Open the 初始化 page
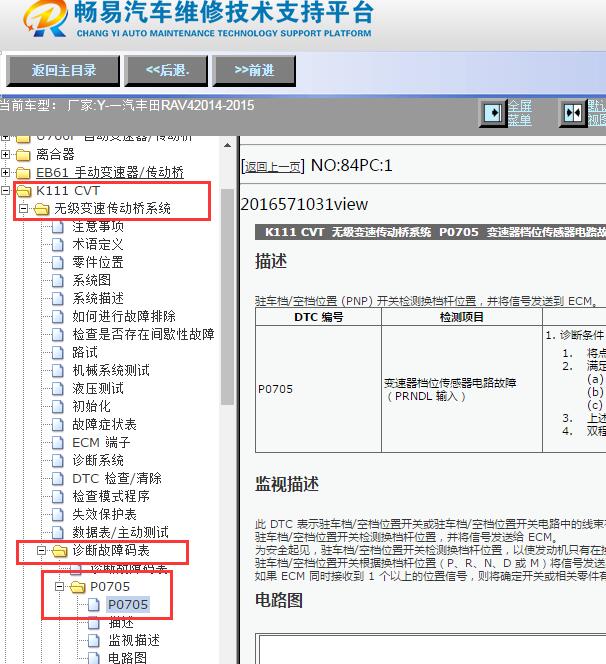606x664 pixels. pyautogui.click(x=91, y=407)
